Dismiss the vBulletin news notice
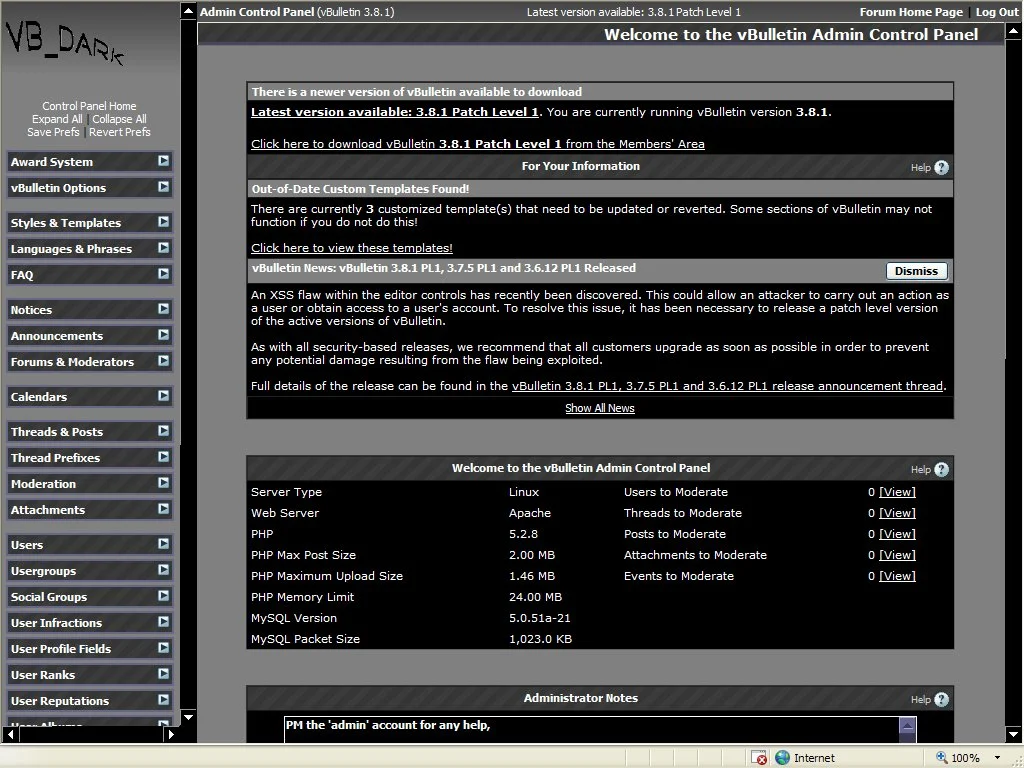This screenshot has height=768, width=1024. [916, 271]
